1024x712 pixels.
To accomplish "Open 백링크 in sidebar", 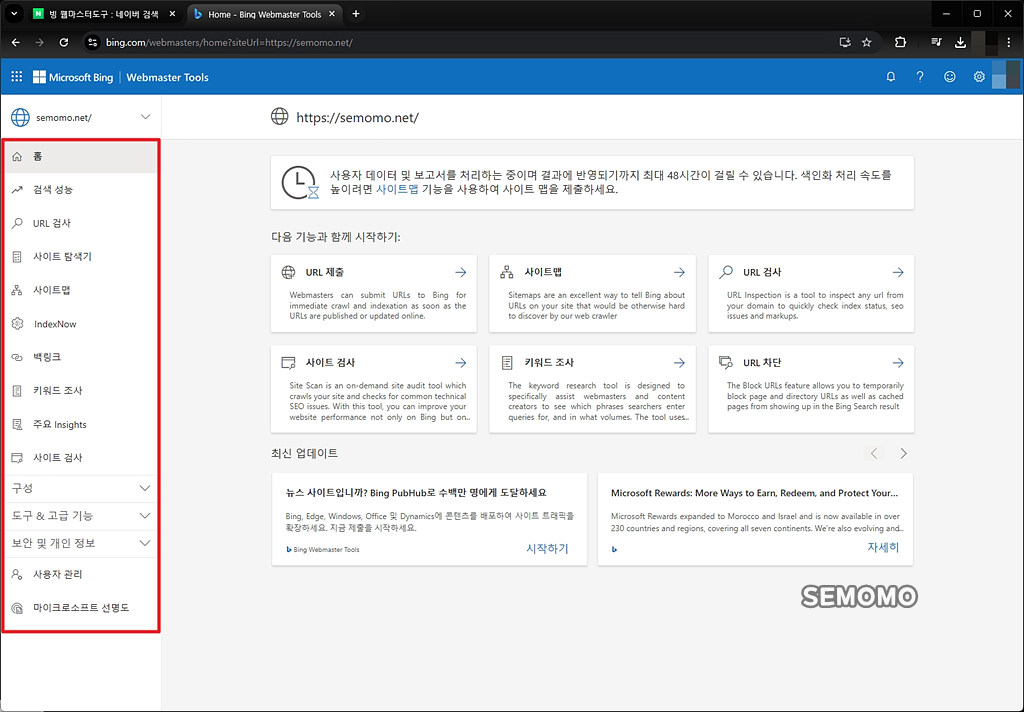I will click(x=81, y=357).
